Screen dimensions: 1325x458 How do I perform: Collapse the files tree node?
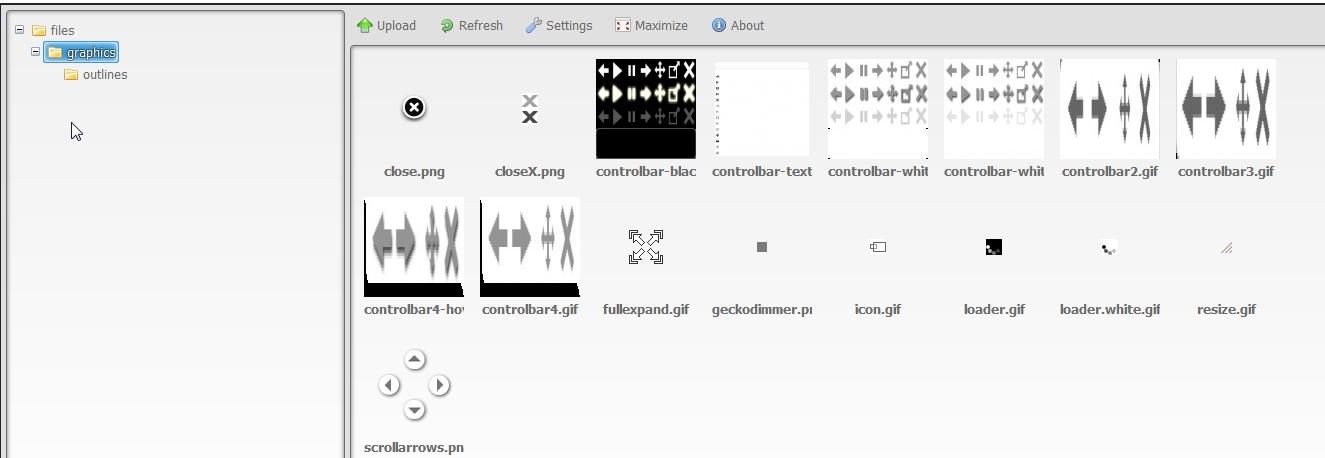tap(20, 30)
